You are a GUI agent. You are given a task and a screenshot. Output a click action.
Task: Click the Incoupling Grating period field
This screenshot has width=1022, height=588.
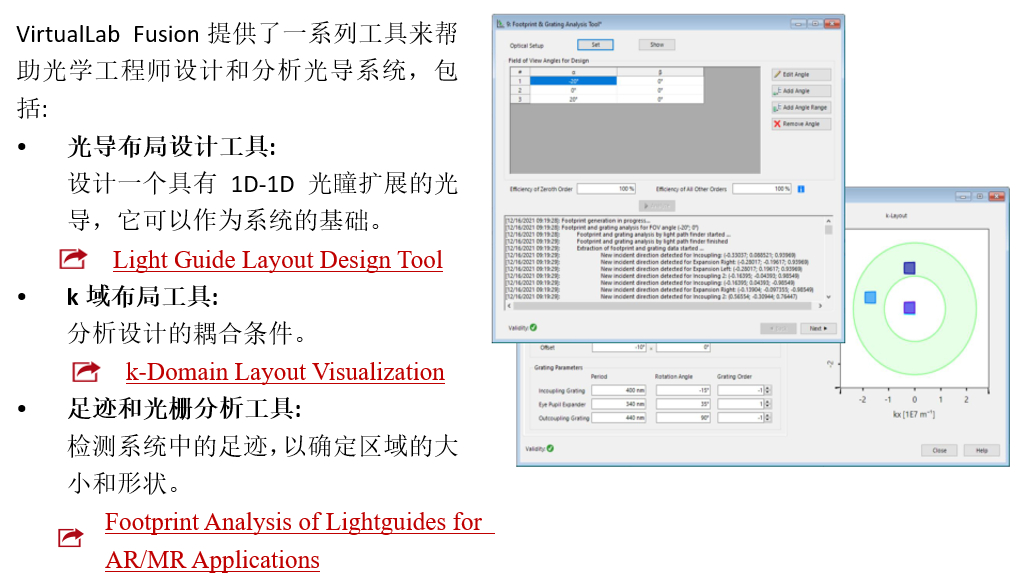(619, 390)
